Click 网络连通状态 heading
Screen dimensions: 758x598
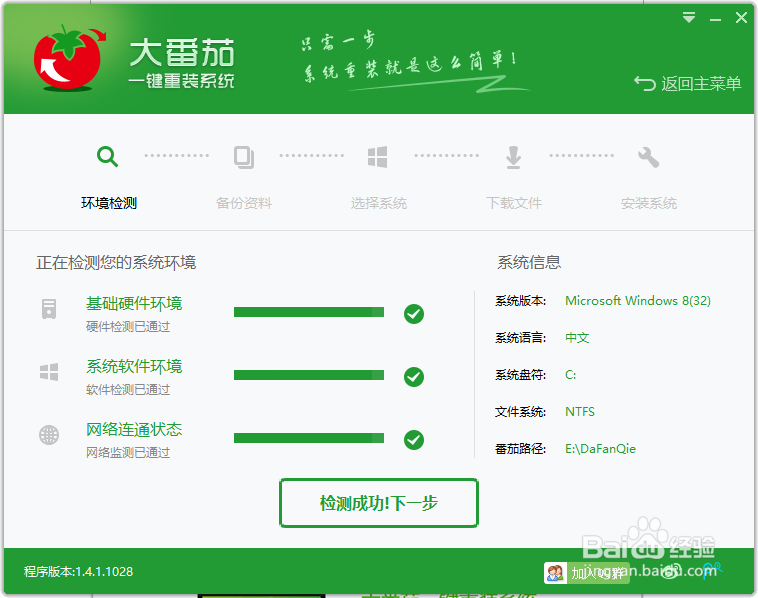click(x=134, y=429)
